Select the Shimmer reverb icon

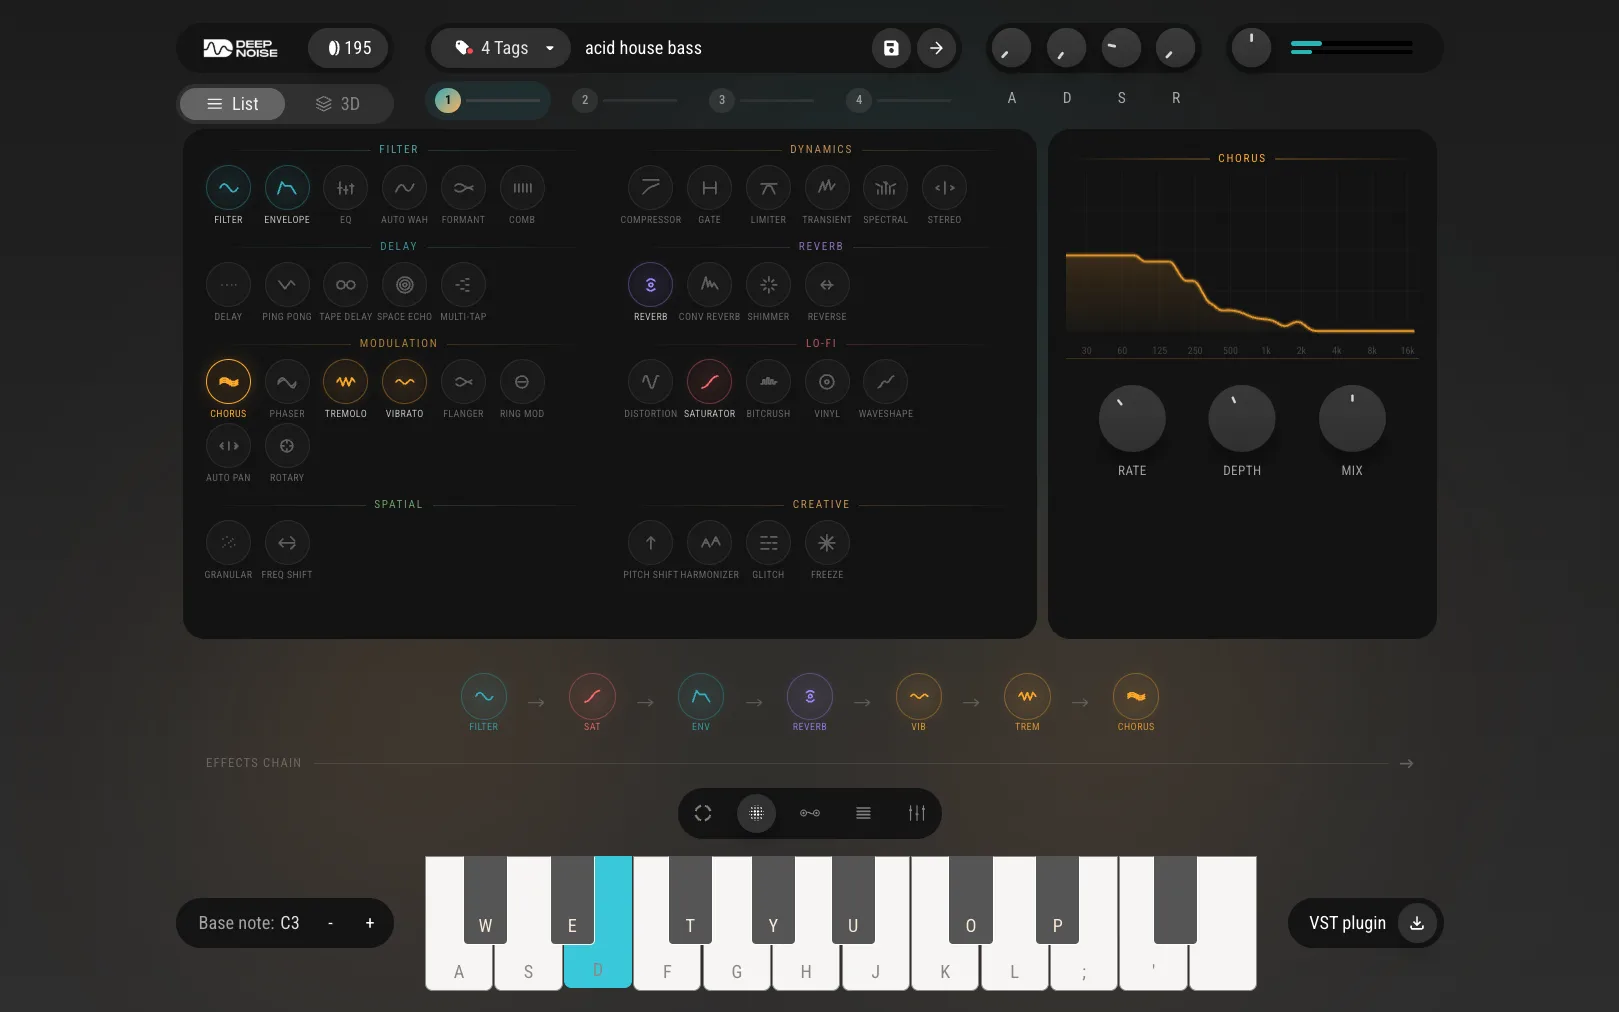click(x=768, y=285)
